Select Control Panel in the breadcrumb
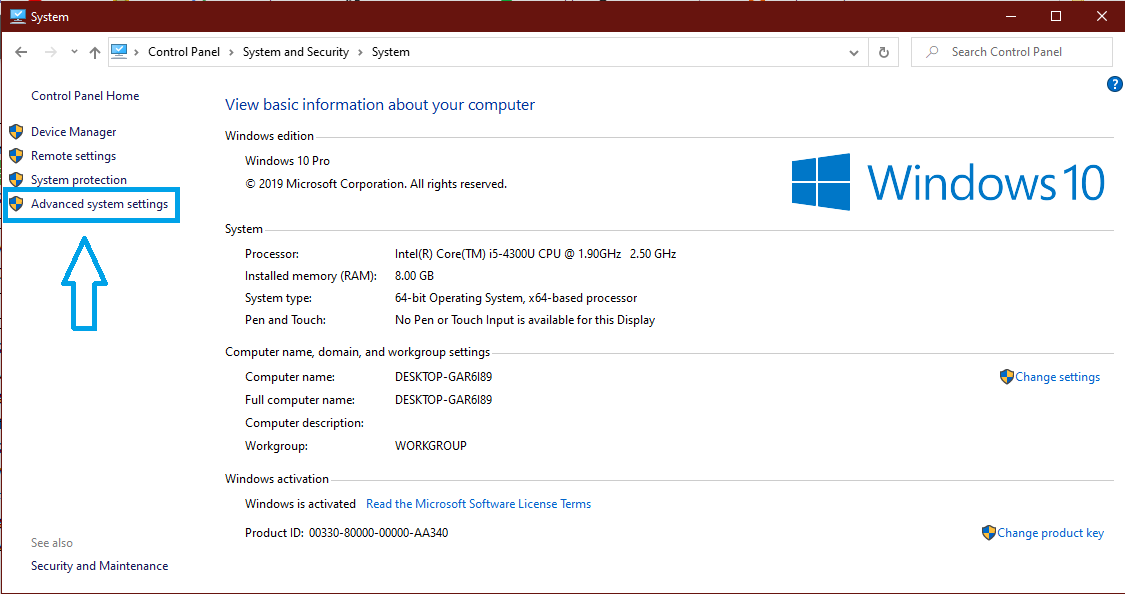 pos(184,52)
